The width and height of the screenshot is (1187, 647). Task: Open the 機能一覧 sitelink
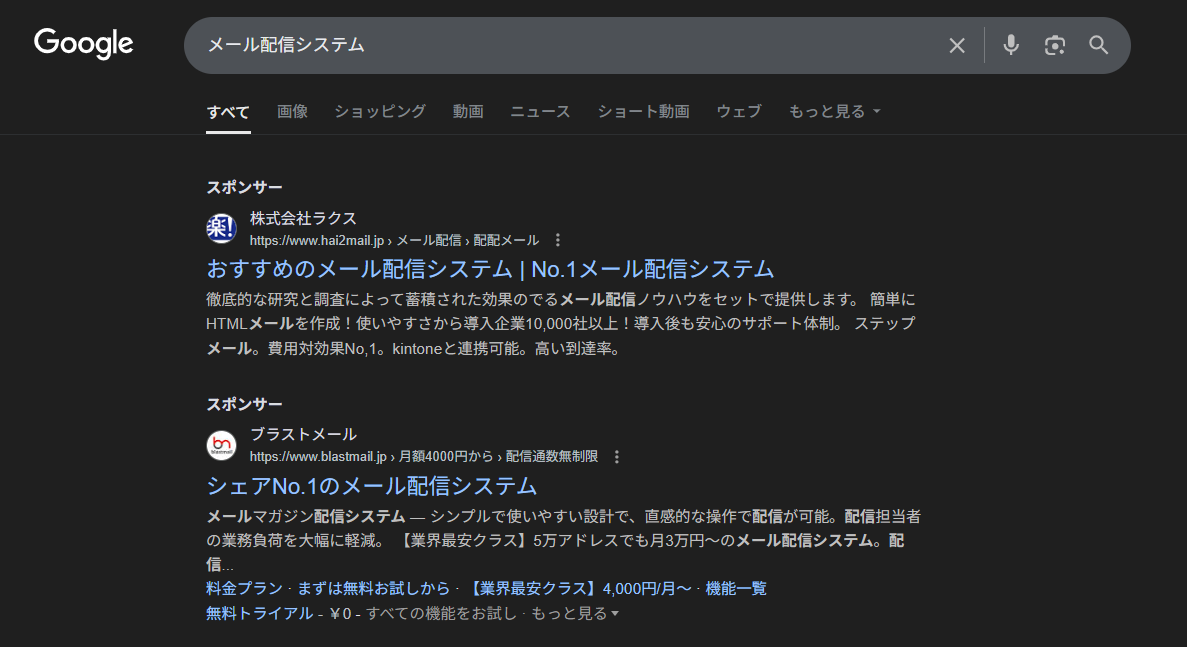click(x=736, y=588)
